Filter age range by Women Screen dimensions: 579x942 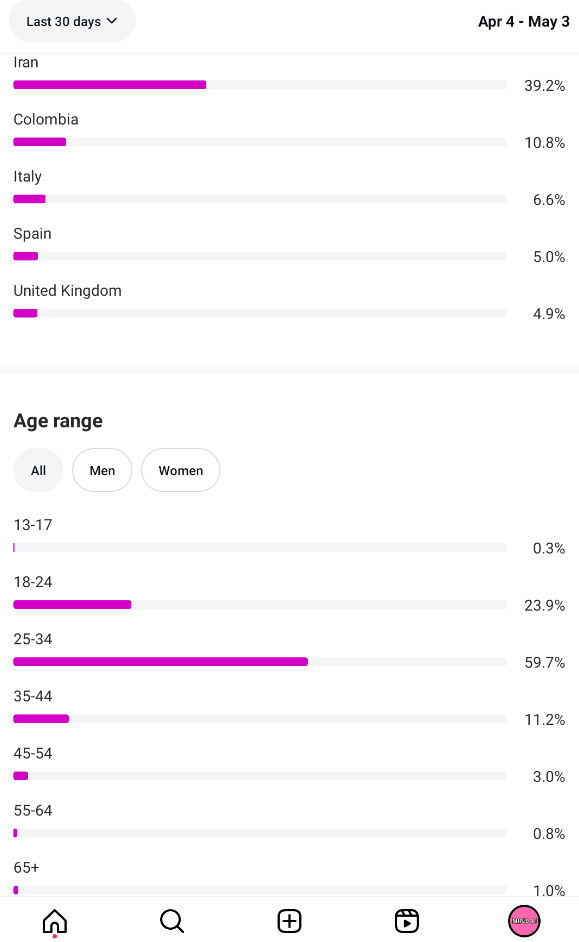tap(181, 470)
